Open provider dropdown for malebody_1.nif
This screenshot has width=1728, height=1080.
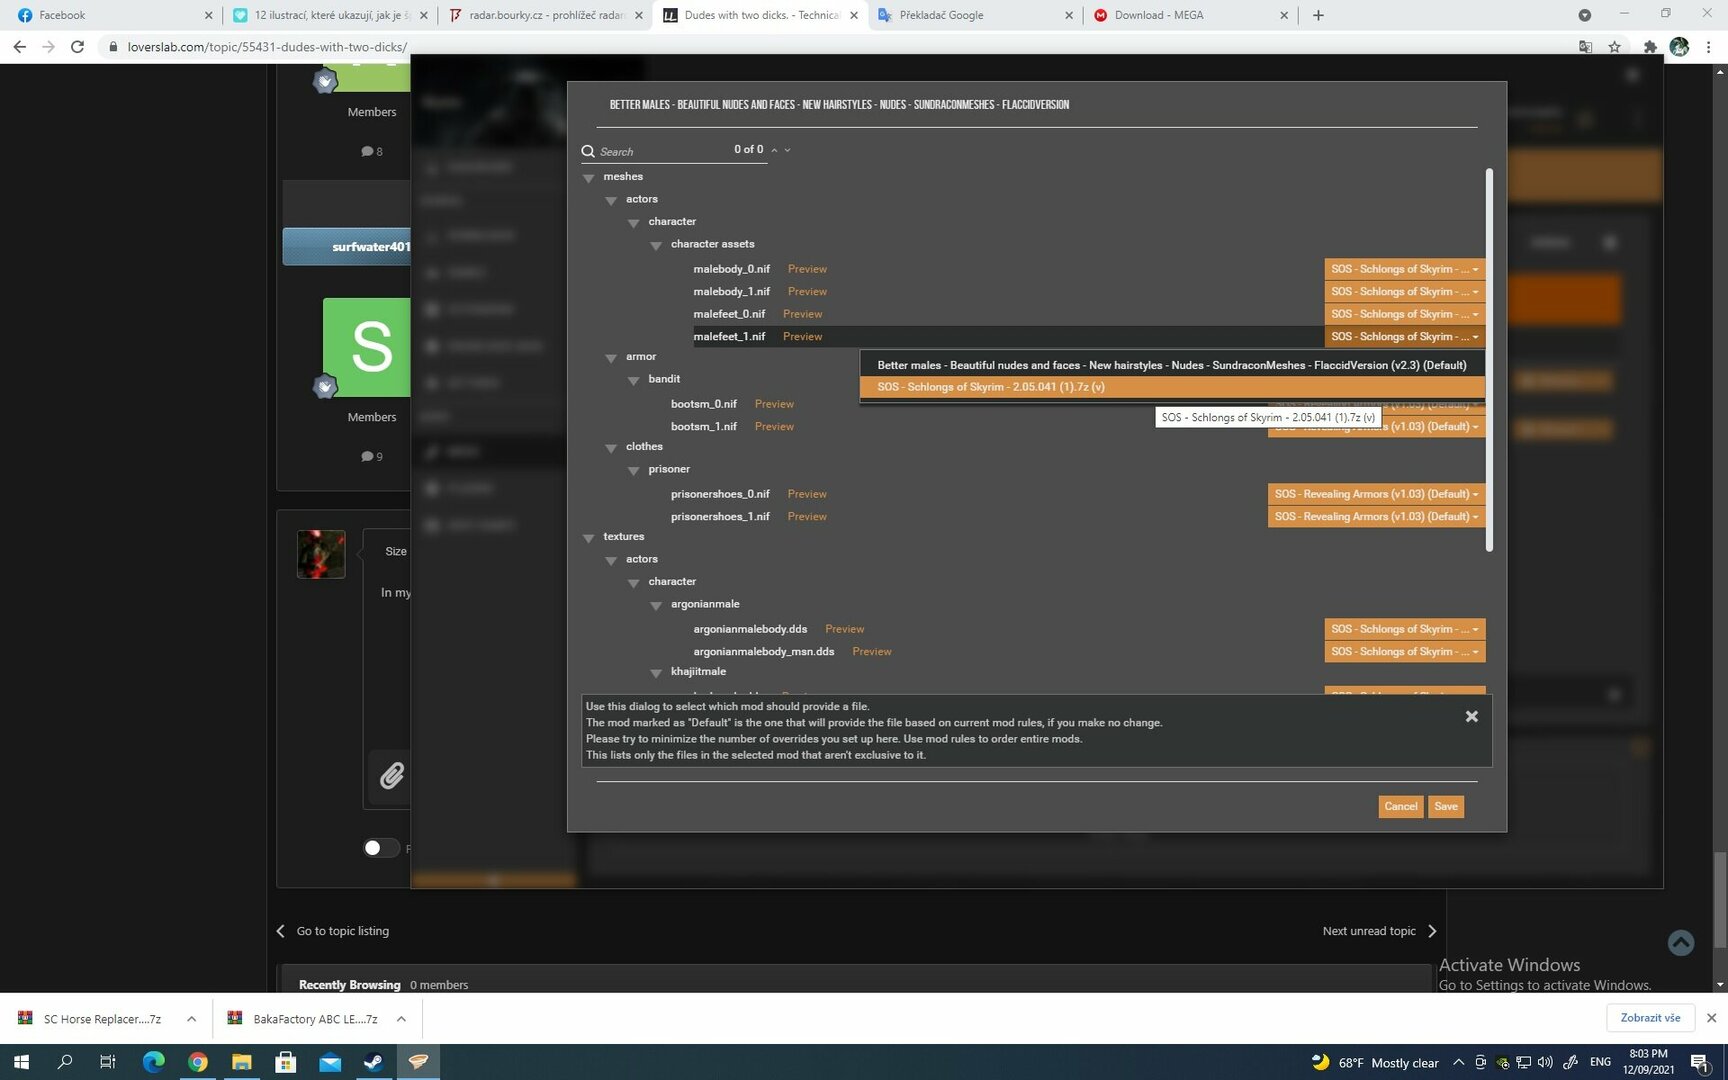pyautogui.click(x=1404, y=291)
